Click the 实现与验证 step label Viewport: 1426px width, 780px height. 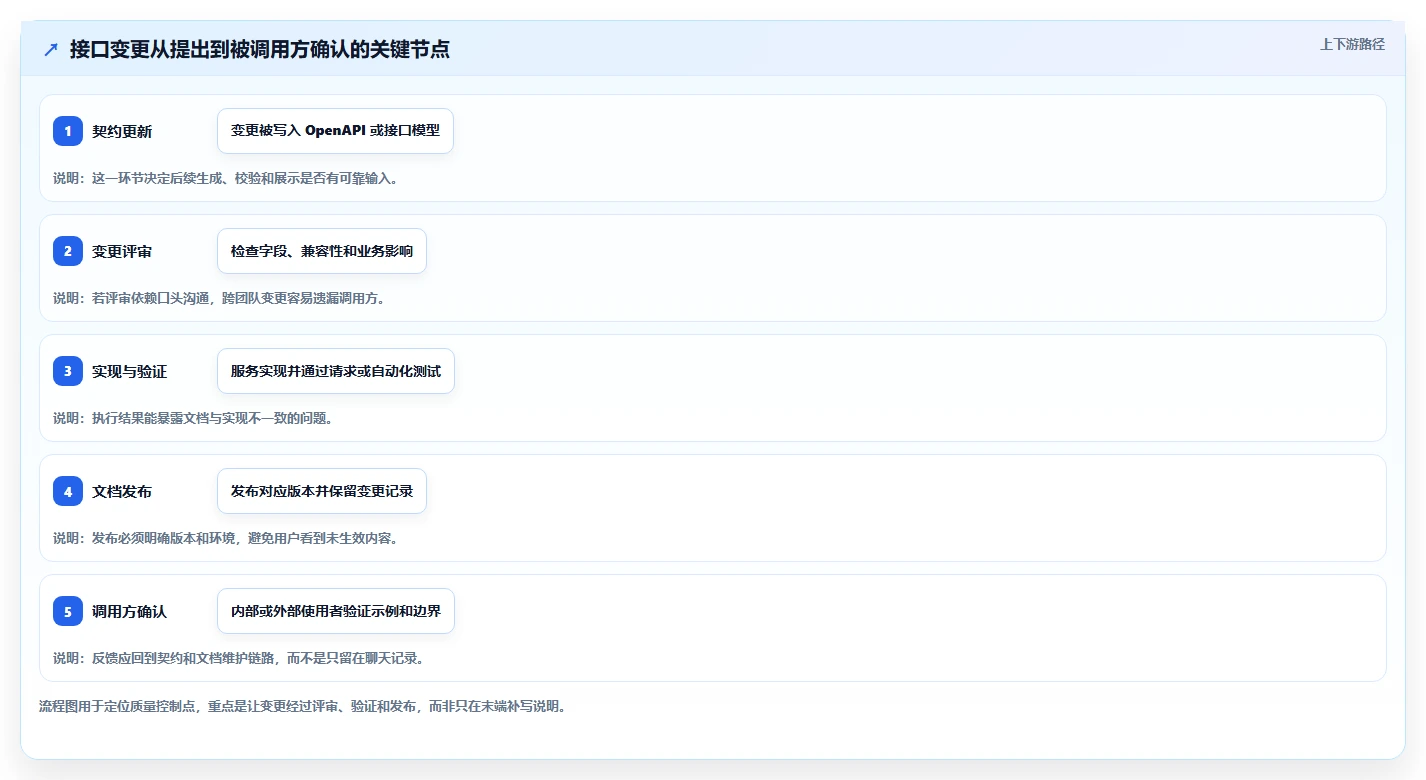tap(130, 372)
